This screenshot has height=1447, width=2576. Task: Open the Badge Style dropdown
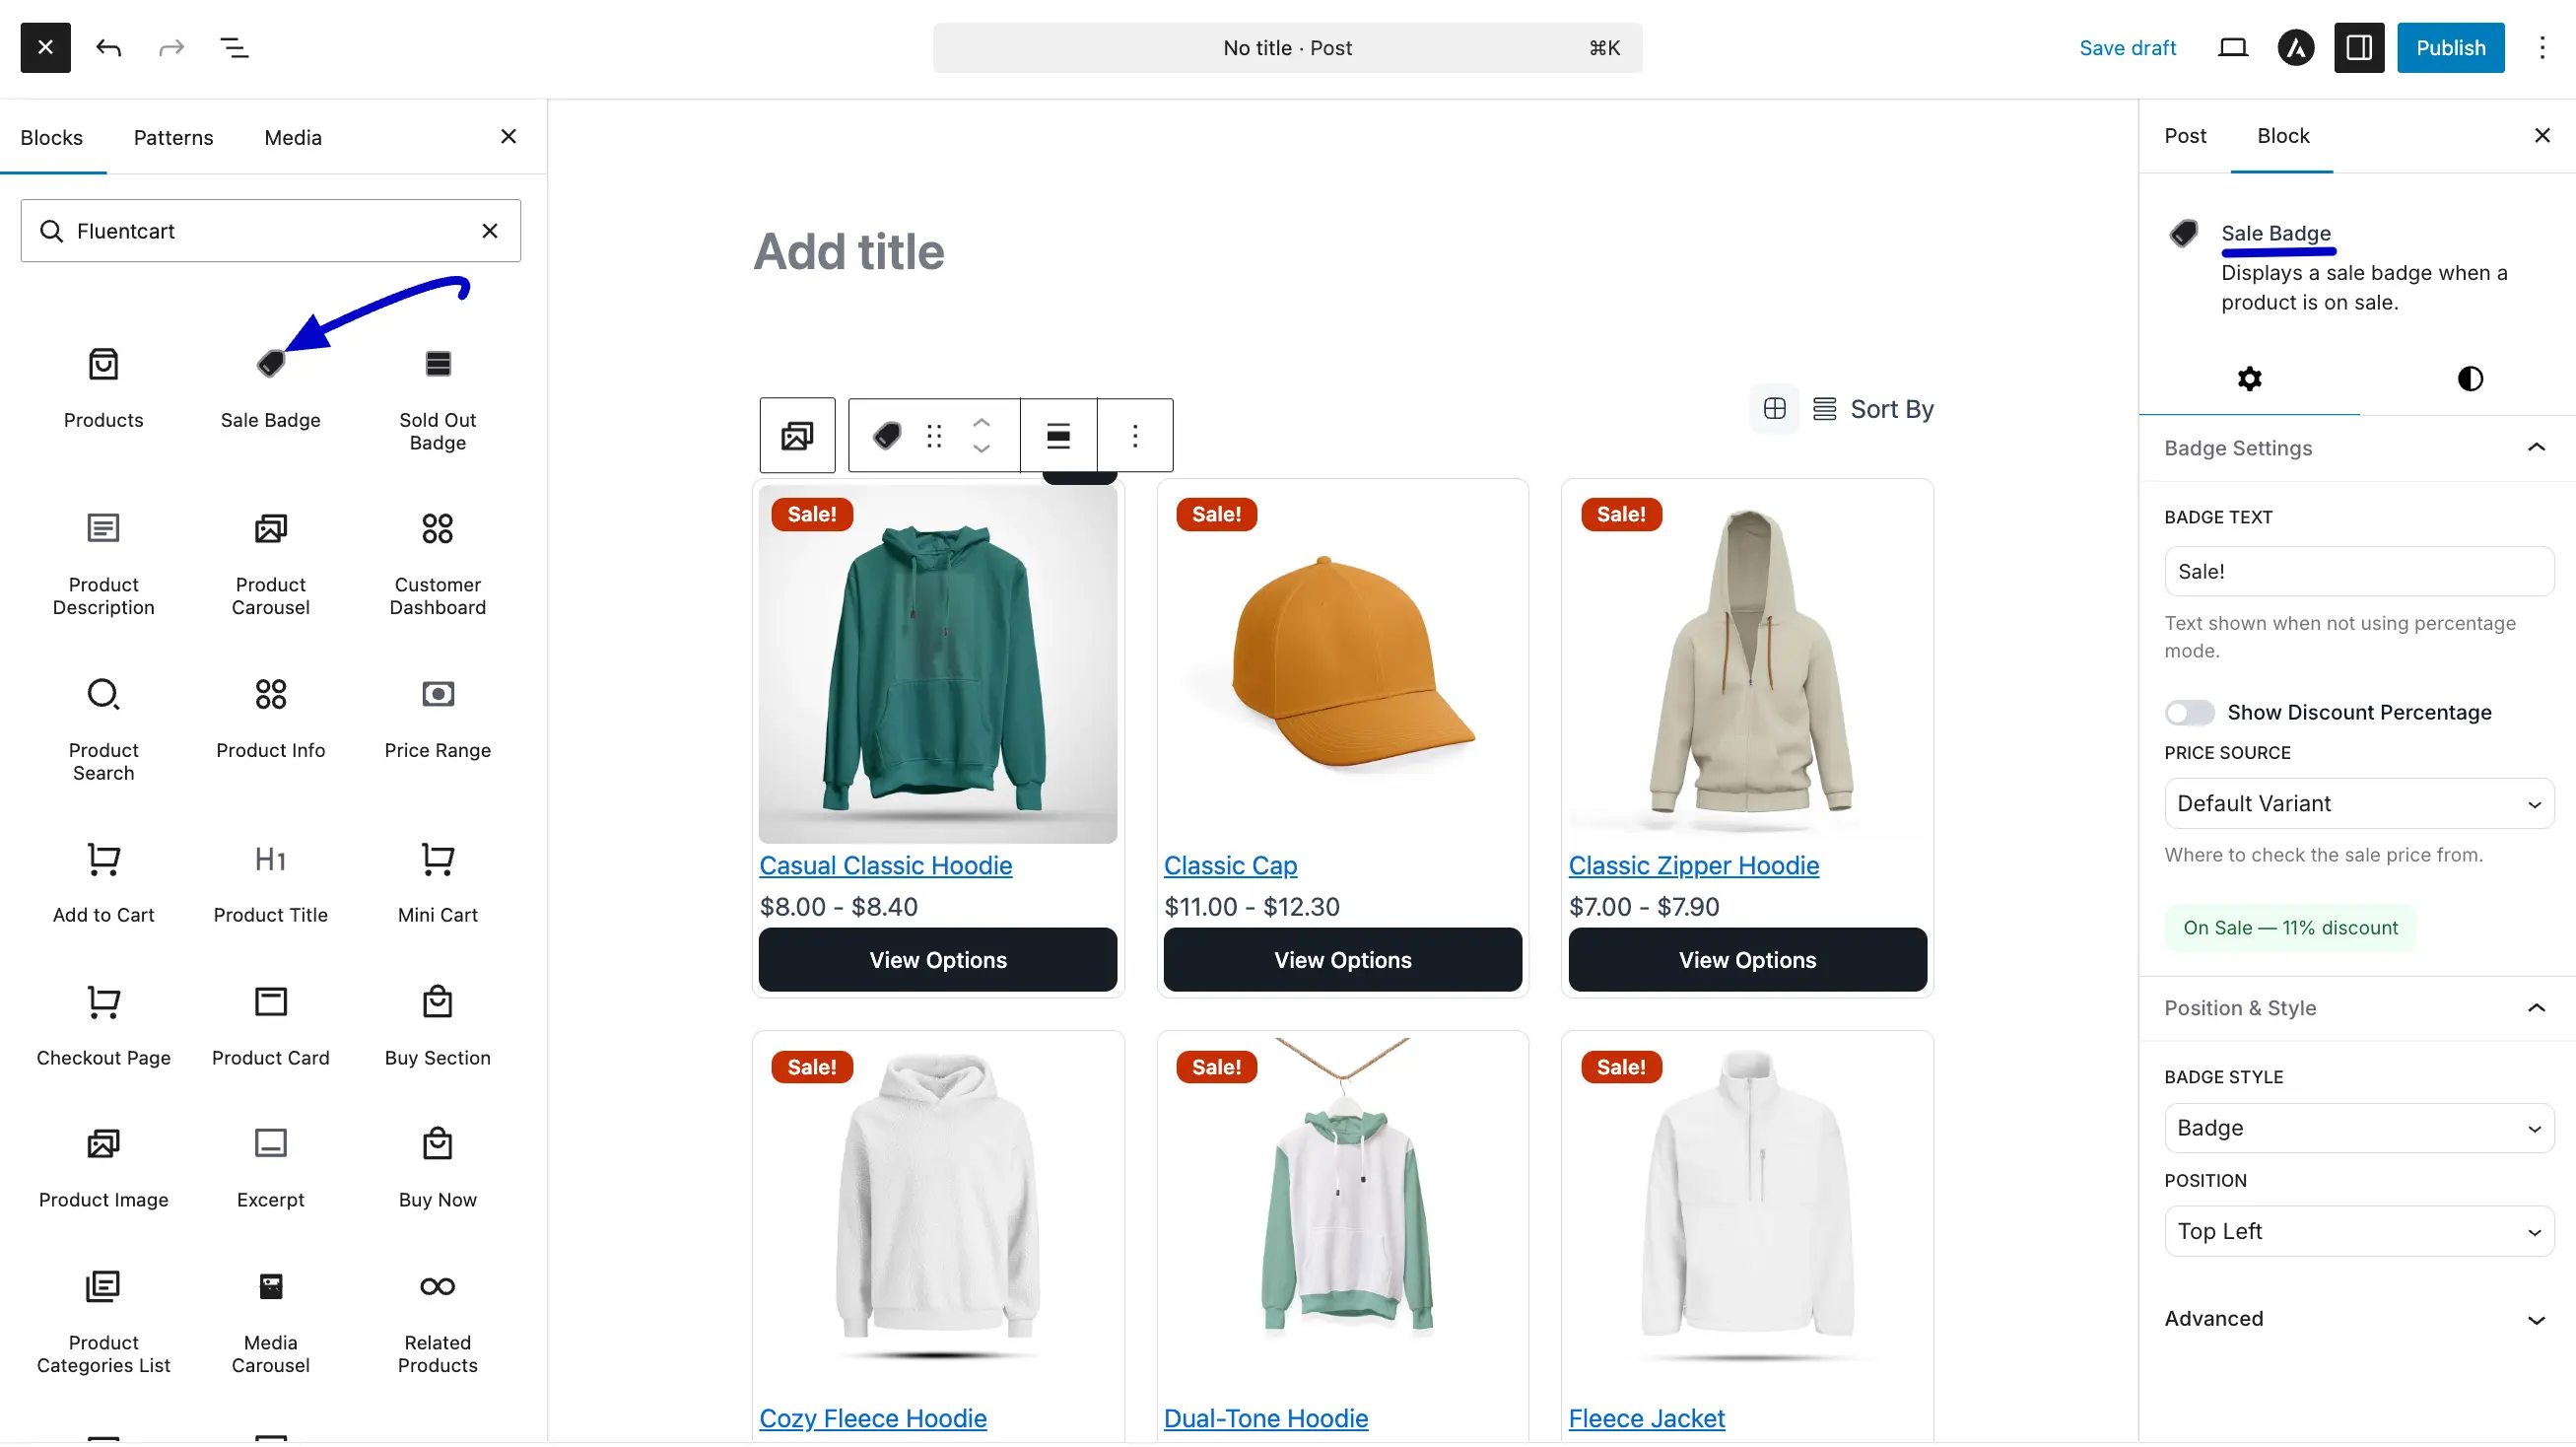point(2358,1127)
